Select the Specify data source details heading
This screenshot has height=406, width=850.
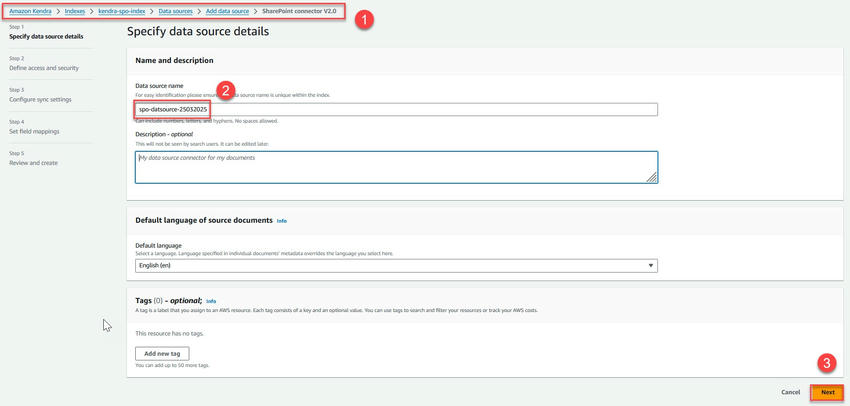pyautogui.click(x=198, y=32)
